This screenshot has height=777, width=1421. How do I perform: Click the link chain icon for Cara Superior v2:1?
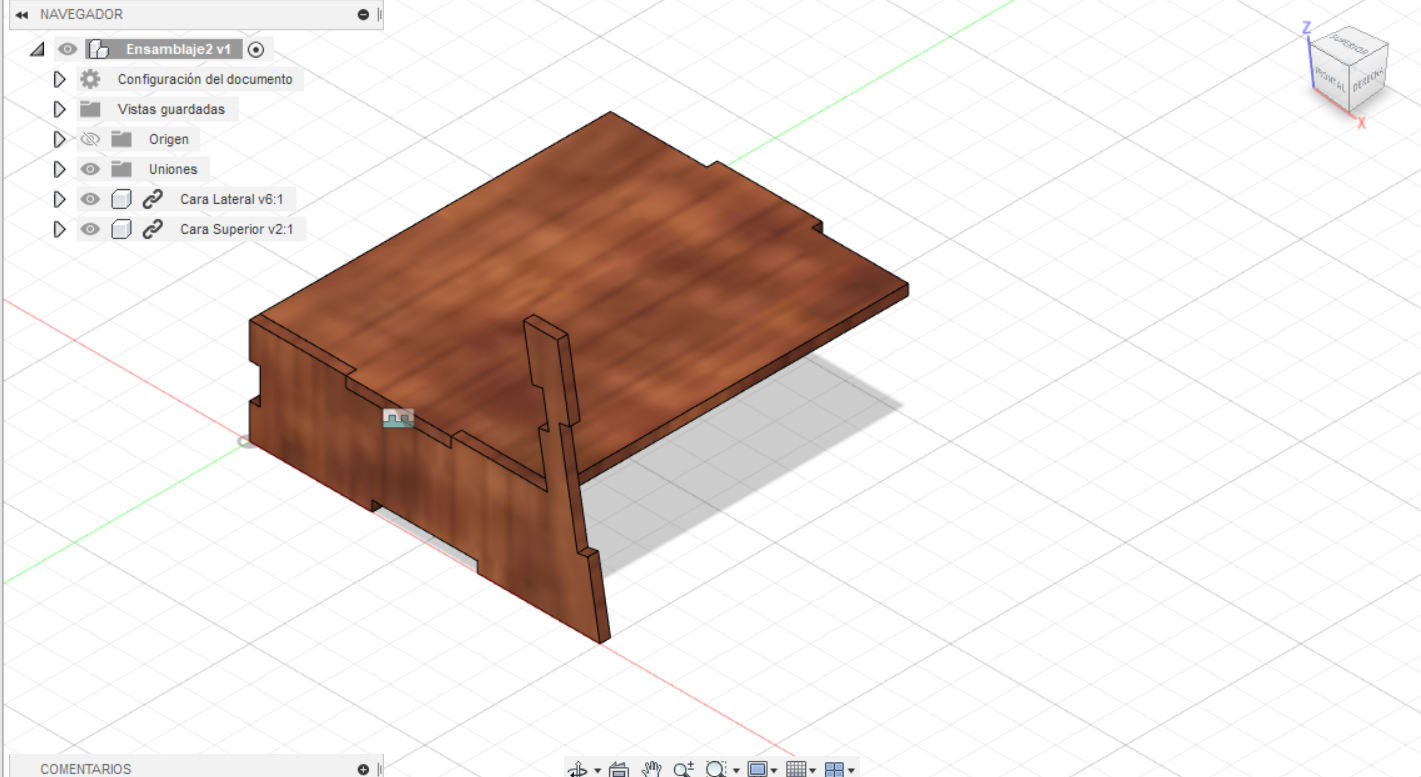pyautogui.click(x=153, y=229)
